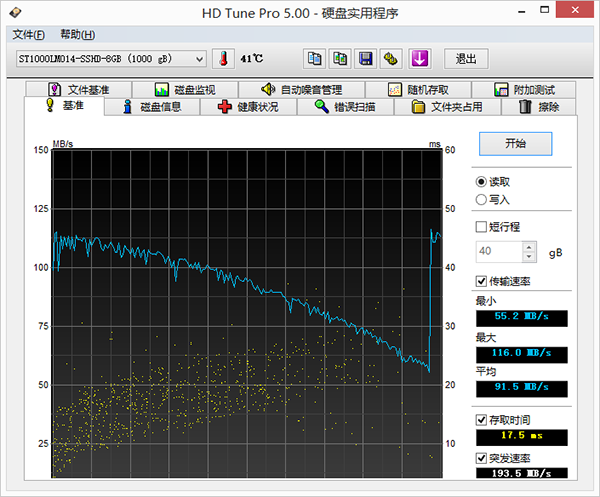600x497 pixels.
Task: Select the 基准 tab
Action: [x=64, y=106]
